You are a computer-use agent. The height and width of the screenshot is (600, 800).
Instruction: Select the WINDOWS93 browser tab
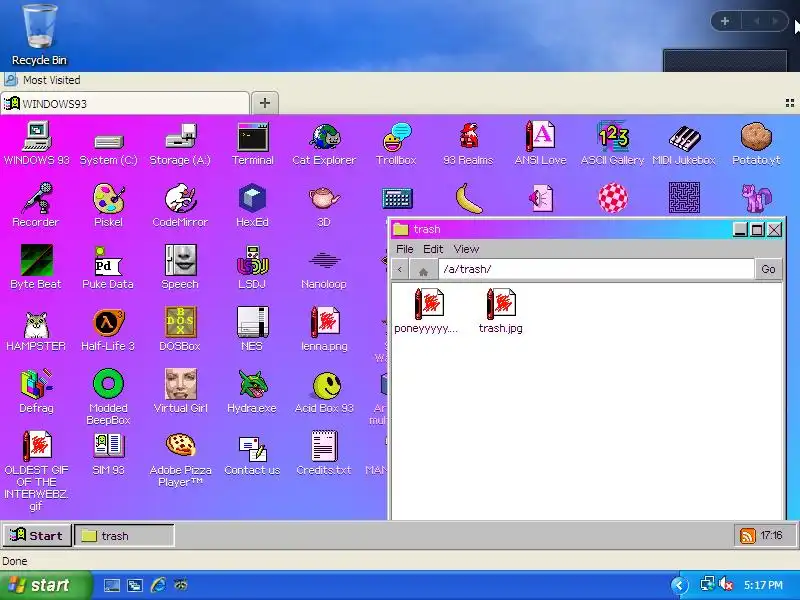(125, 104)
